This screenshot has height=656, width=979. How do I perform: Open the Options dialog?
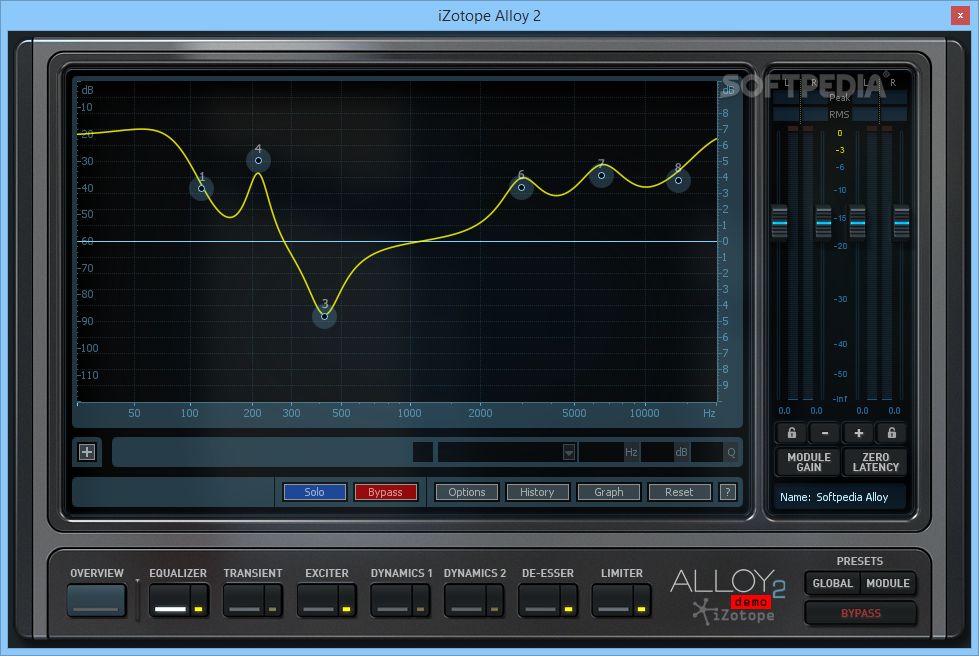pyautogui.click(x=466, y=492)
